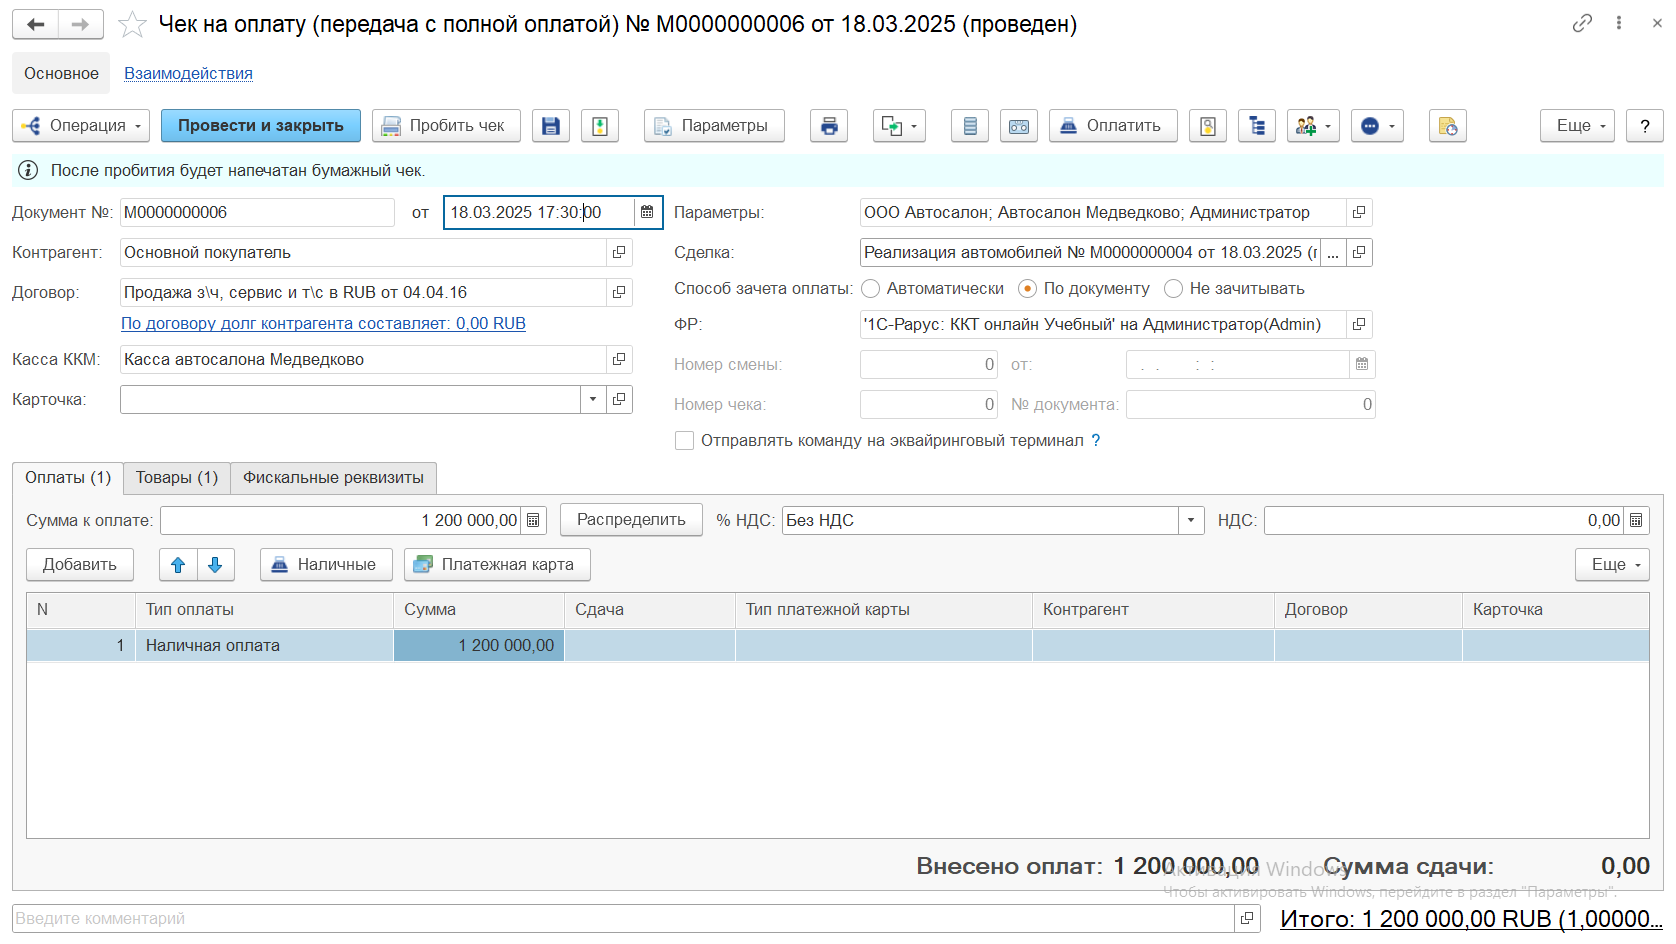Click Провести и закрыть button
This screenshot has width=1676, height=944.
pyautogui.click(x=261, y=126)
